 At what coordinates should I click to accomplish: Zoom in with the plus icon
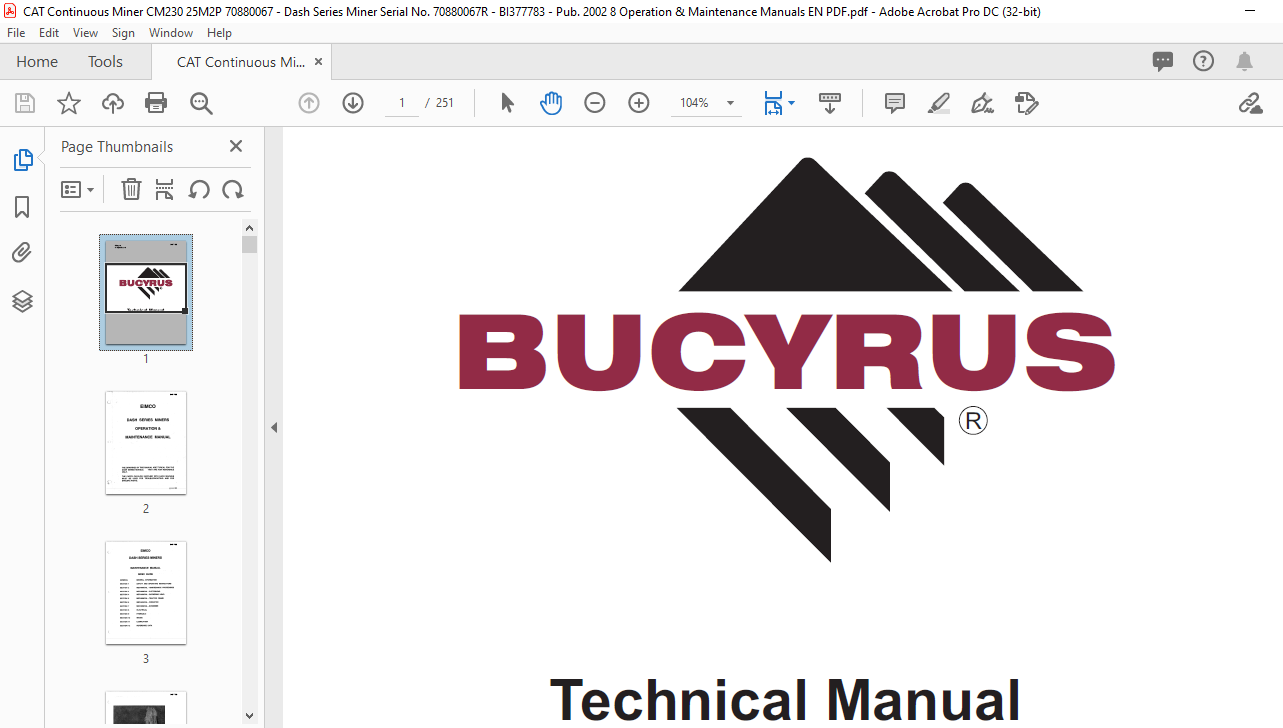coord(639,103)
